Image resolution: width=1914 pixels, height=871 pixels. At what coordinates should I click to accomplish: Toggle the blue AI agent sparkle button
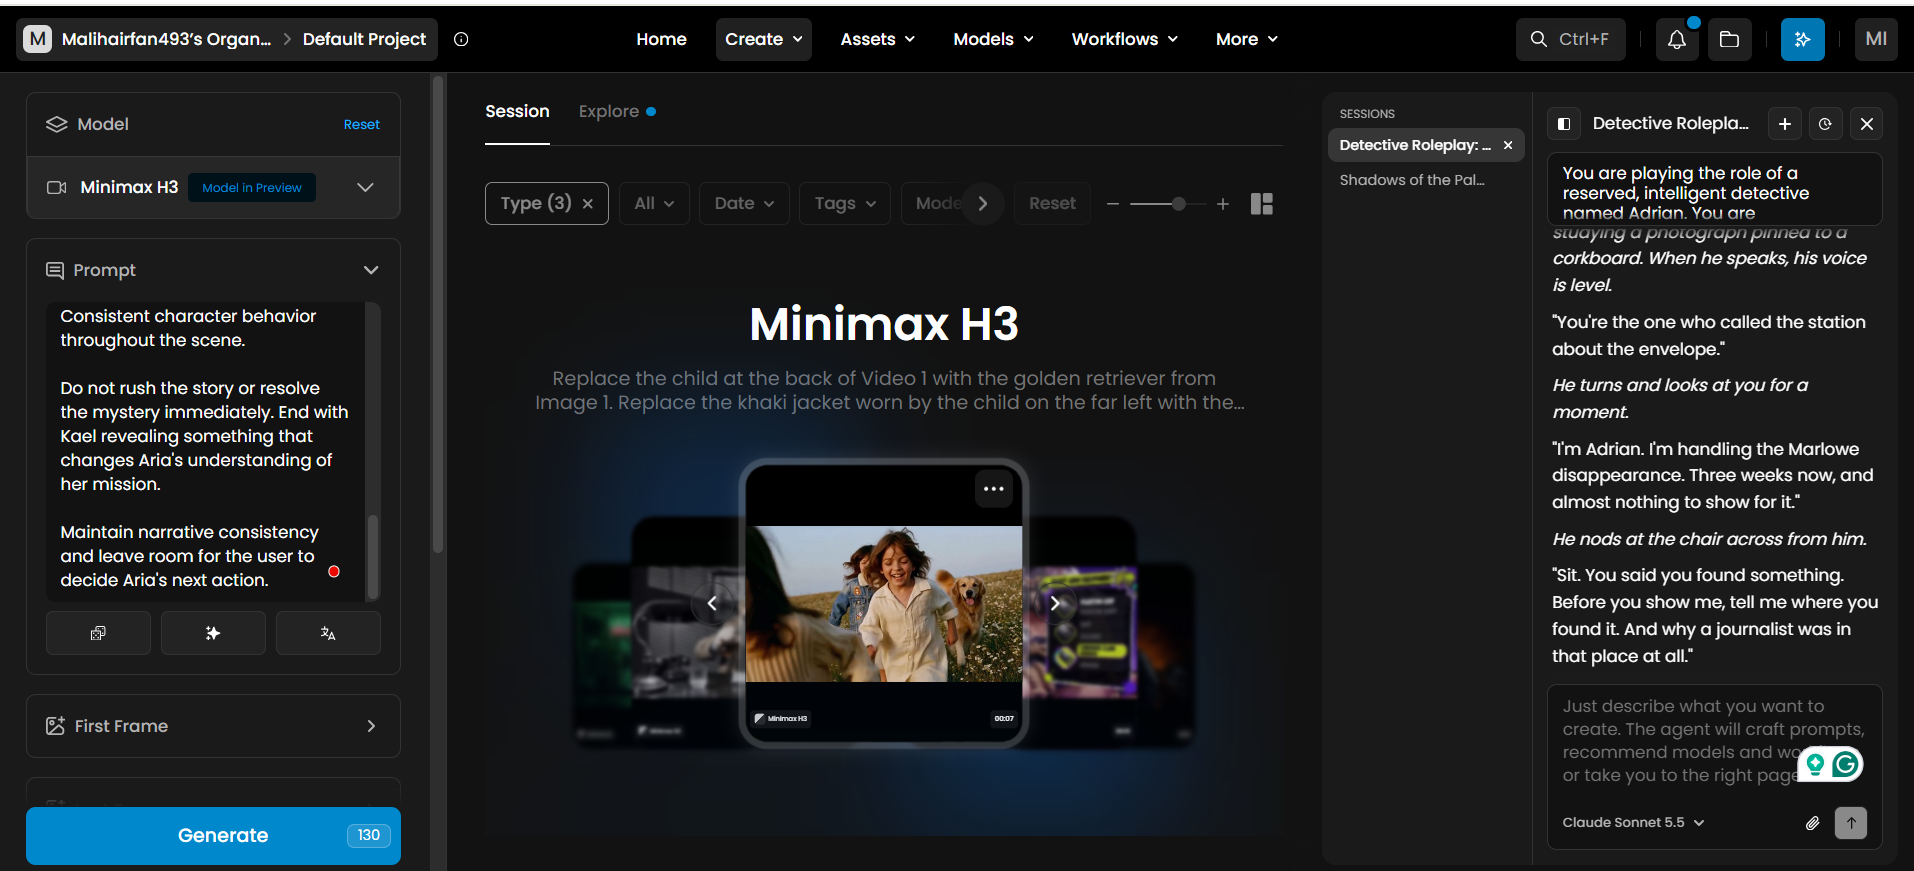coord(1802,39)
